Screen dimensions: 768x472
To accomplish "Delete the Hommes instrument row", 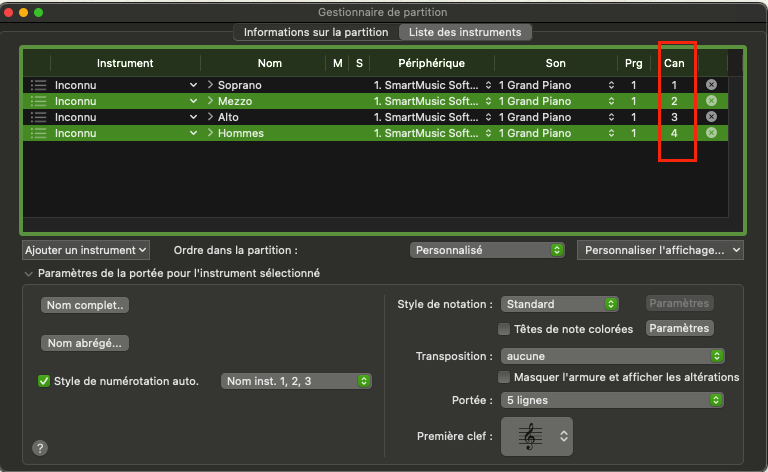I will (x=711, y=133).
